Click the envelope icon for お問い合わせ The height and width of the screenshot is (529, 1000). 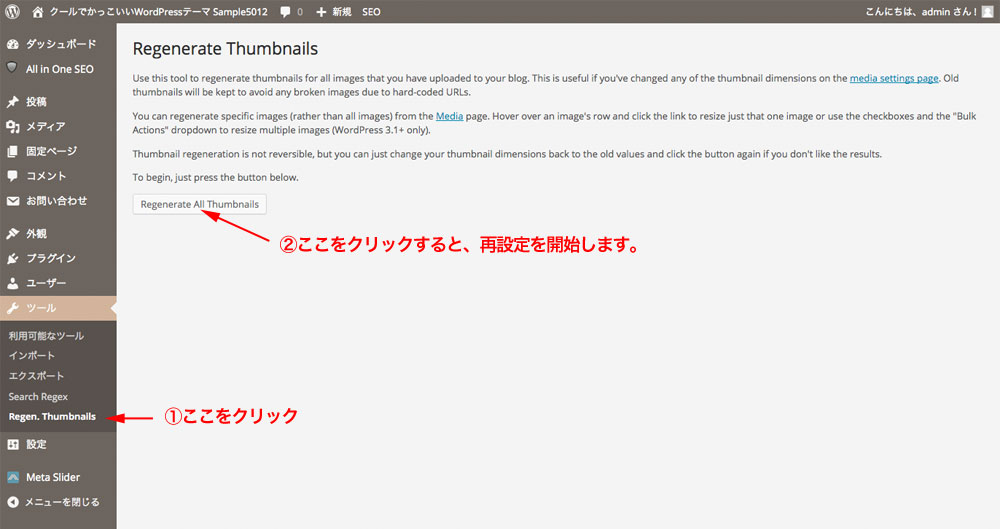tap(12, 201)
